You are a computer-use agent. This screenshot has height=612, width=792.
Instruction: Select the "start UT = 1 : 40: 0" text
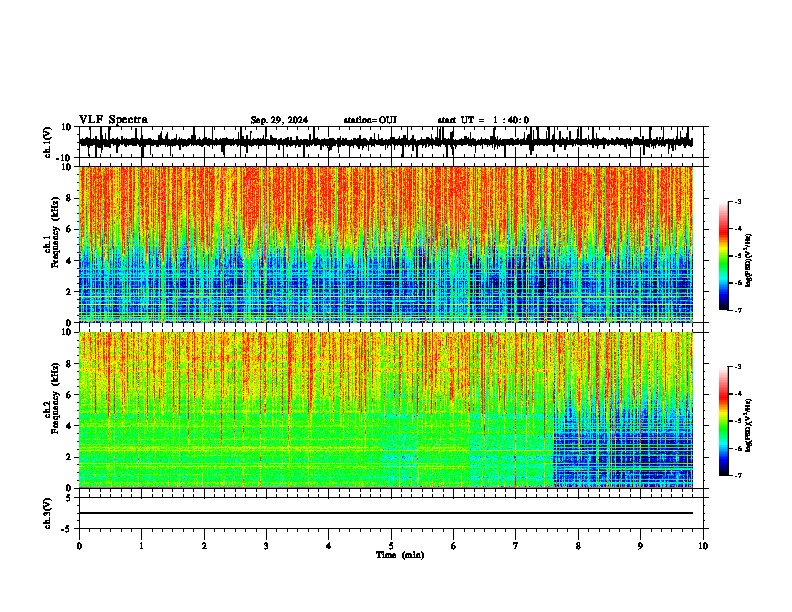point(483,120)
